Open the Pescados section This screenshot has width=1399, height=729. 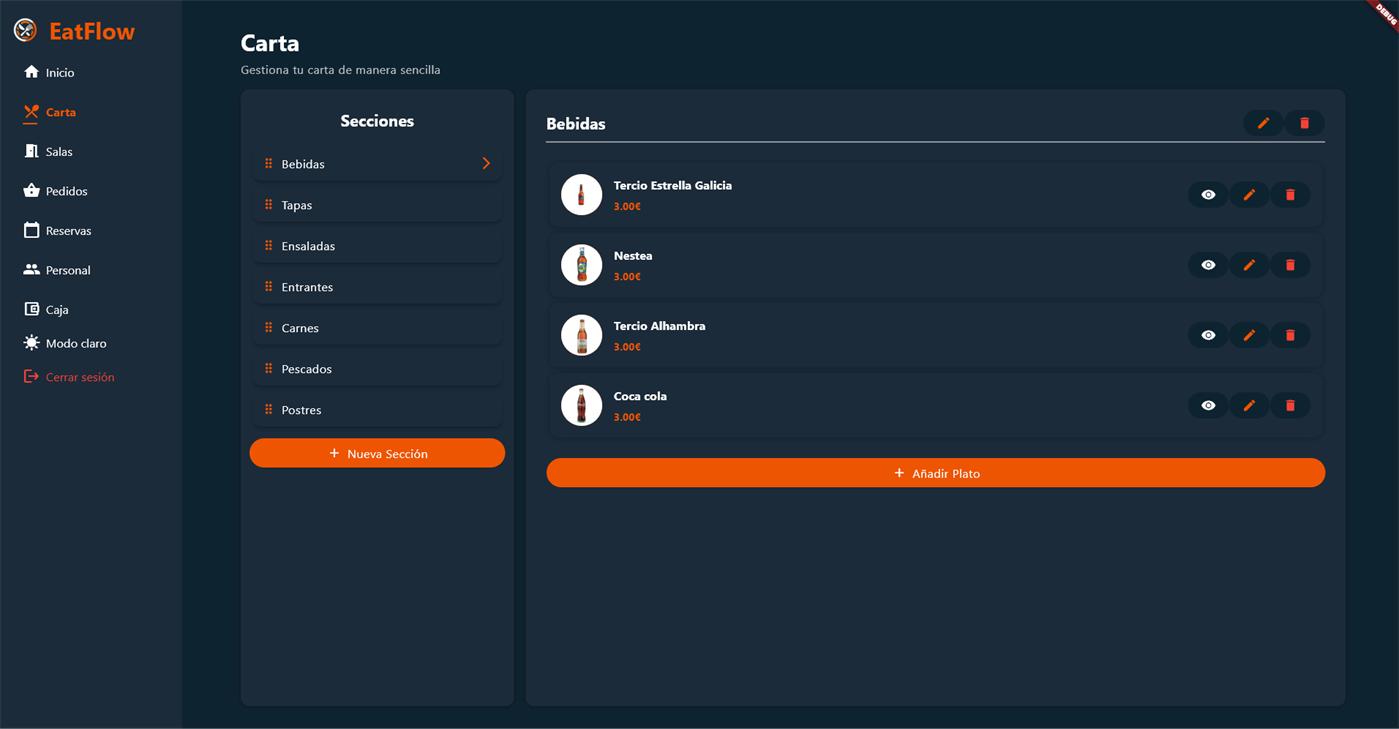coord(377,369)
